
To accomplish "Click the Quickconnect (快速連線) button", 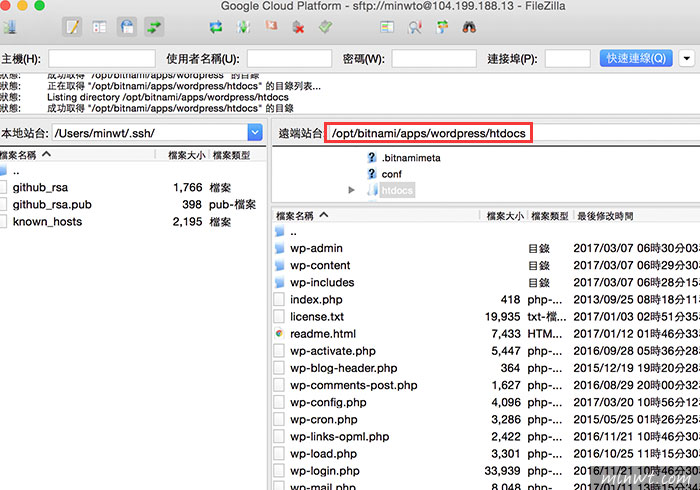I will click(x=636, y=58).
